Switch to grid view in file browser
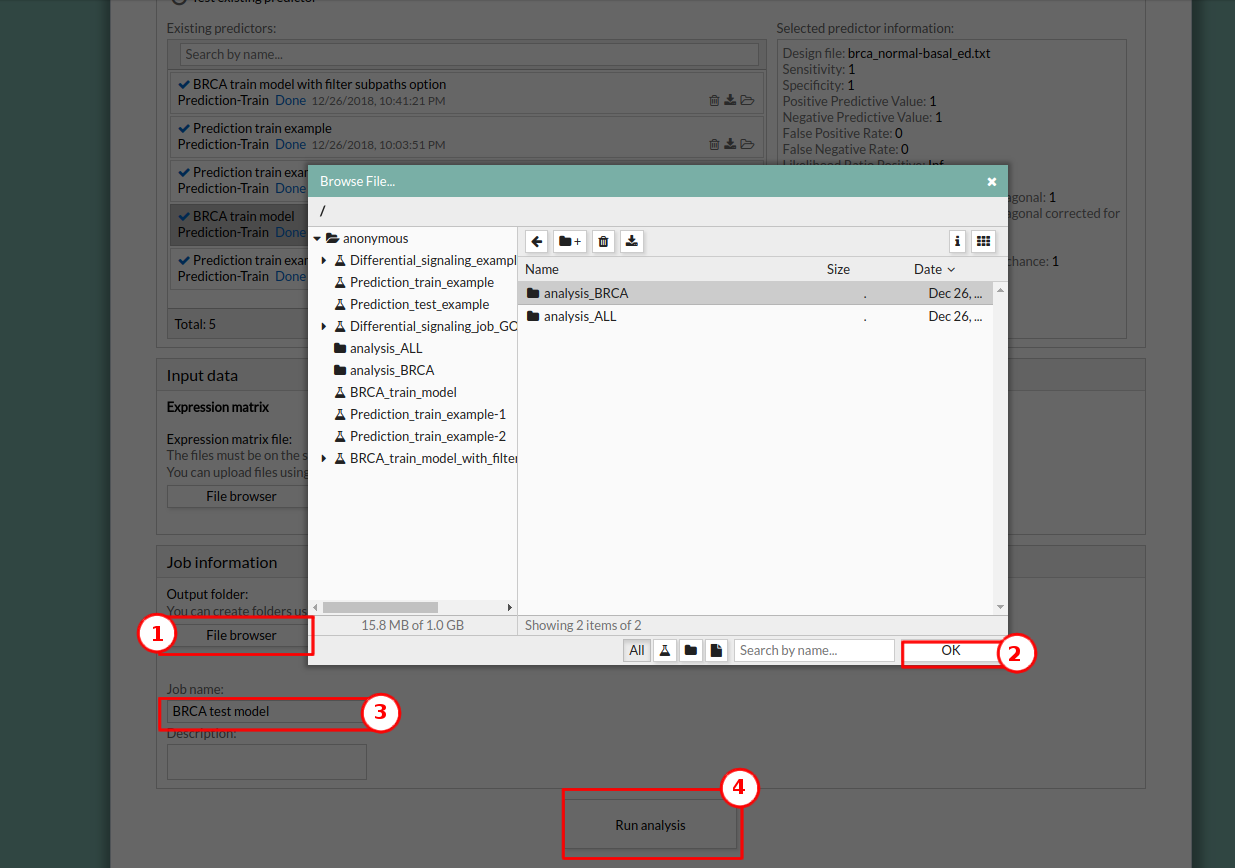The width and height of the screenshot is (1235, 868). [983, 241]
